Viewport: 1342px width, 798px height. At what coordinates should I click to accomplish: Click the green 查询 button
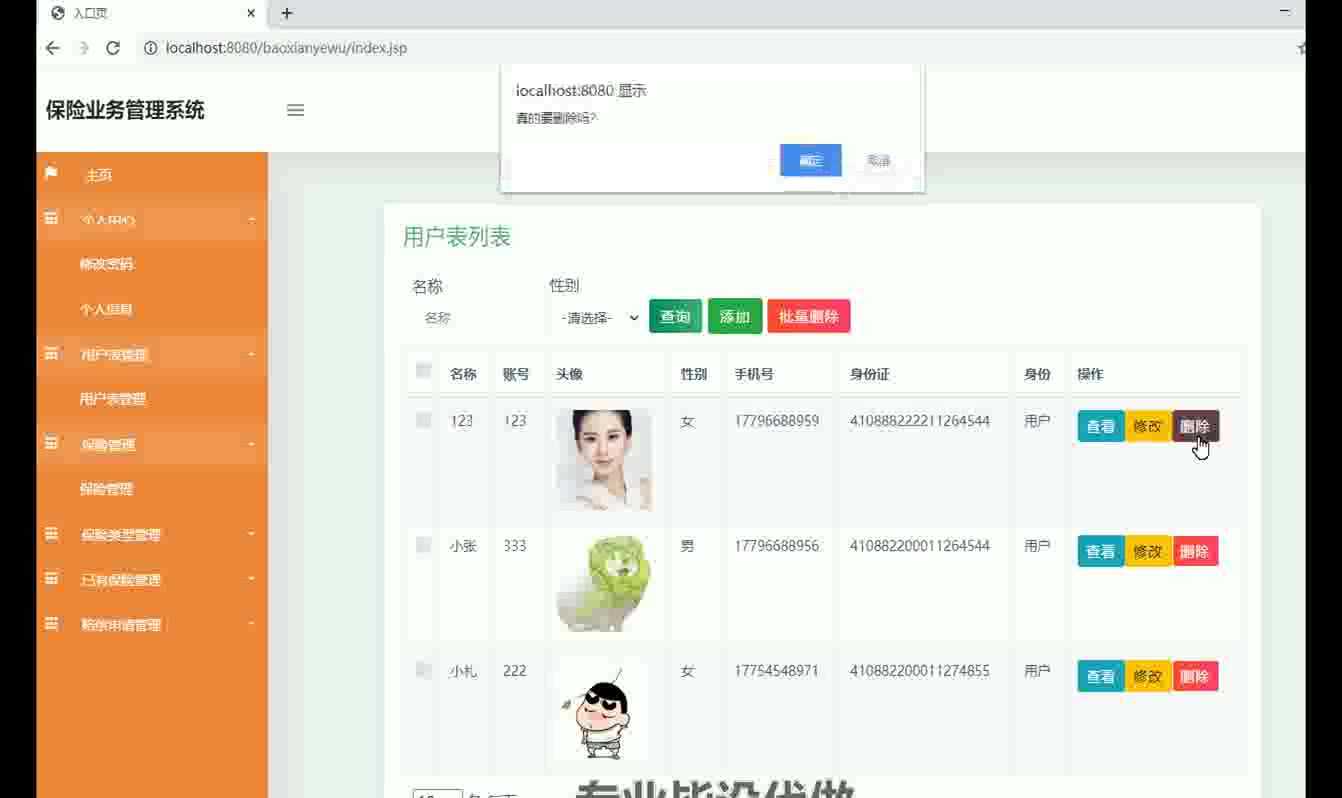(x=675, y=316)
